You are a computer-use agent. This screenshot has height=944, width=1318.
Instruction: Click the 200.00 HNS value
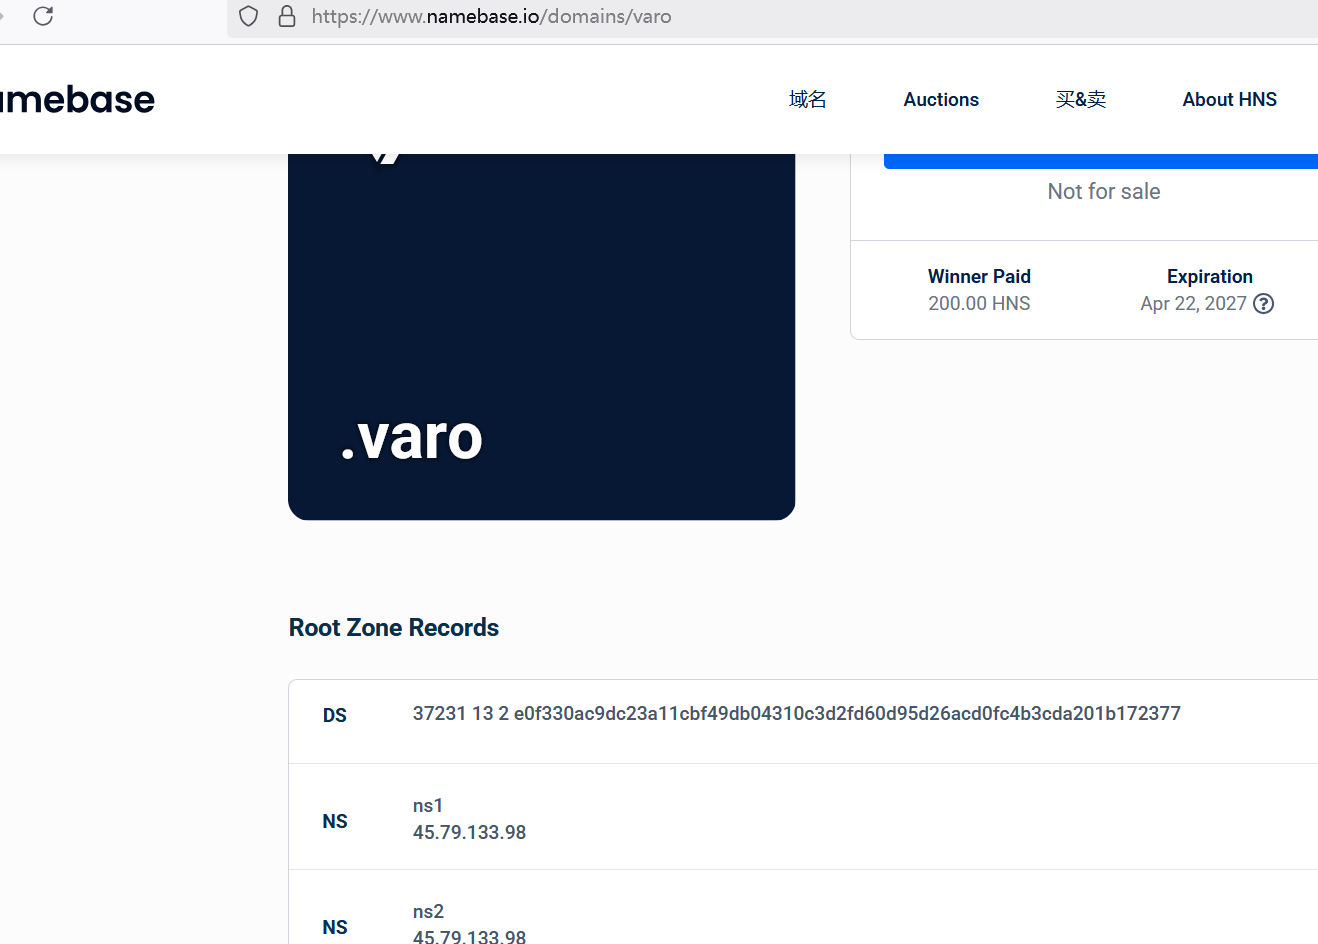[979, 304]
